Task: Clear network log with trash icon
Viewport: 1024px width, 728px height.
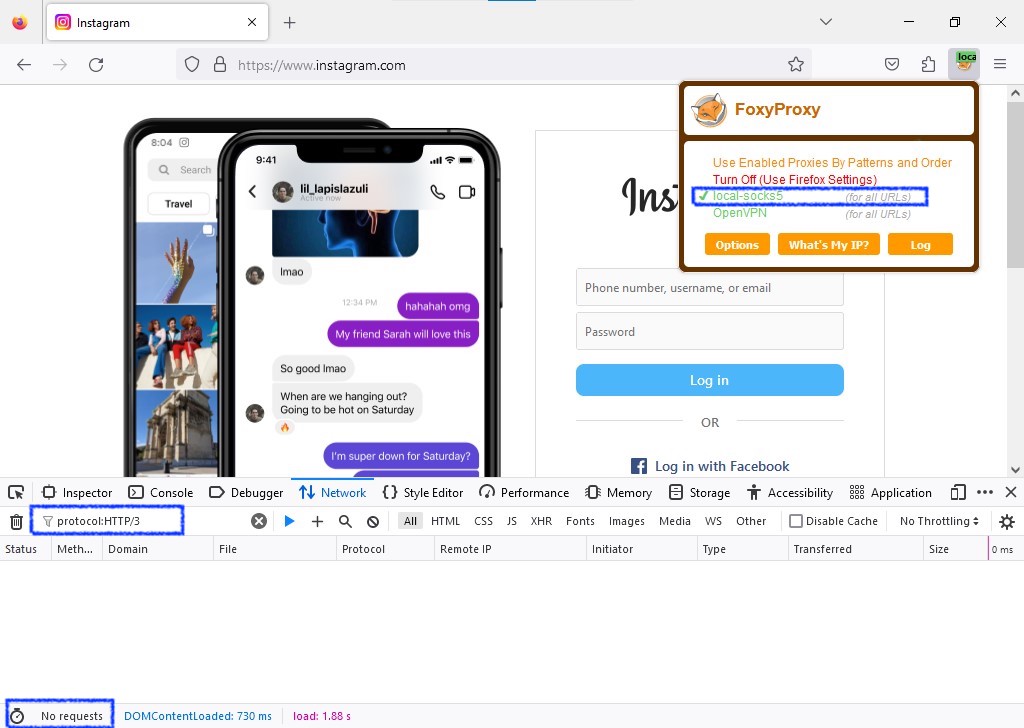Action: coord(16,521)
